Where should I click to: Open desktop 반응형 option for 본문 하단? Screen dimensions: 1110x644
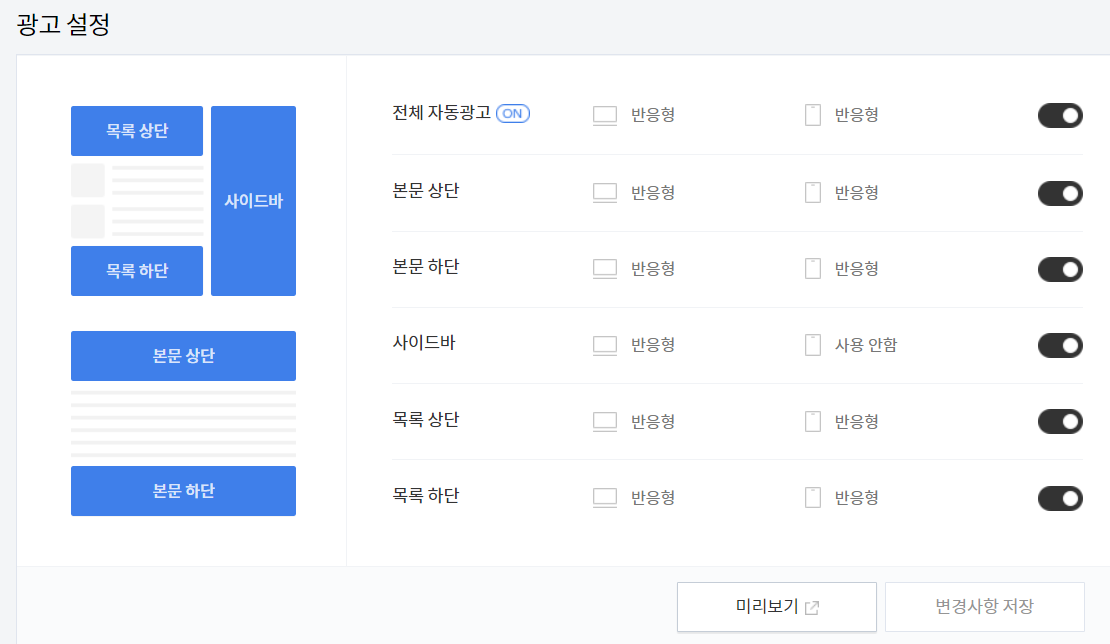[x=653, y=269]
